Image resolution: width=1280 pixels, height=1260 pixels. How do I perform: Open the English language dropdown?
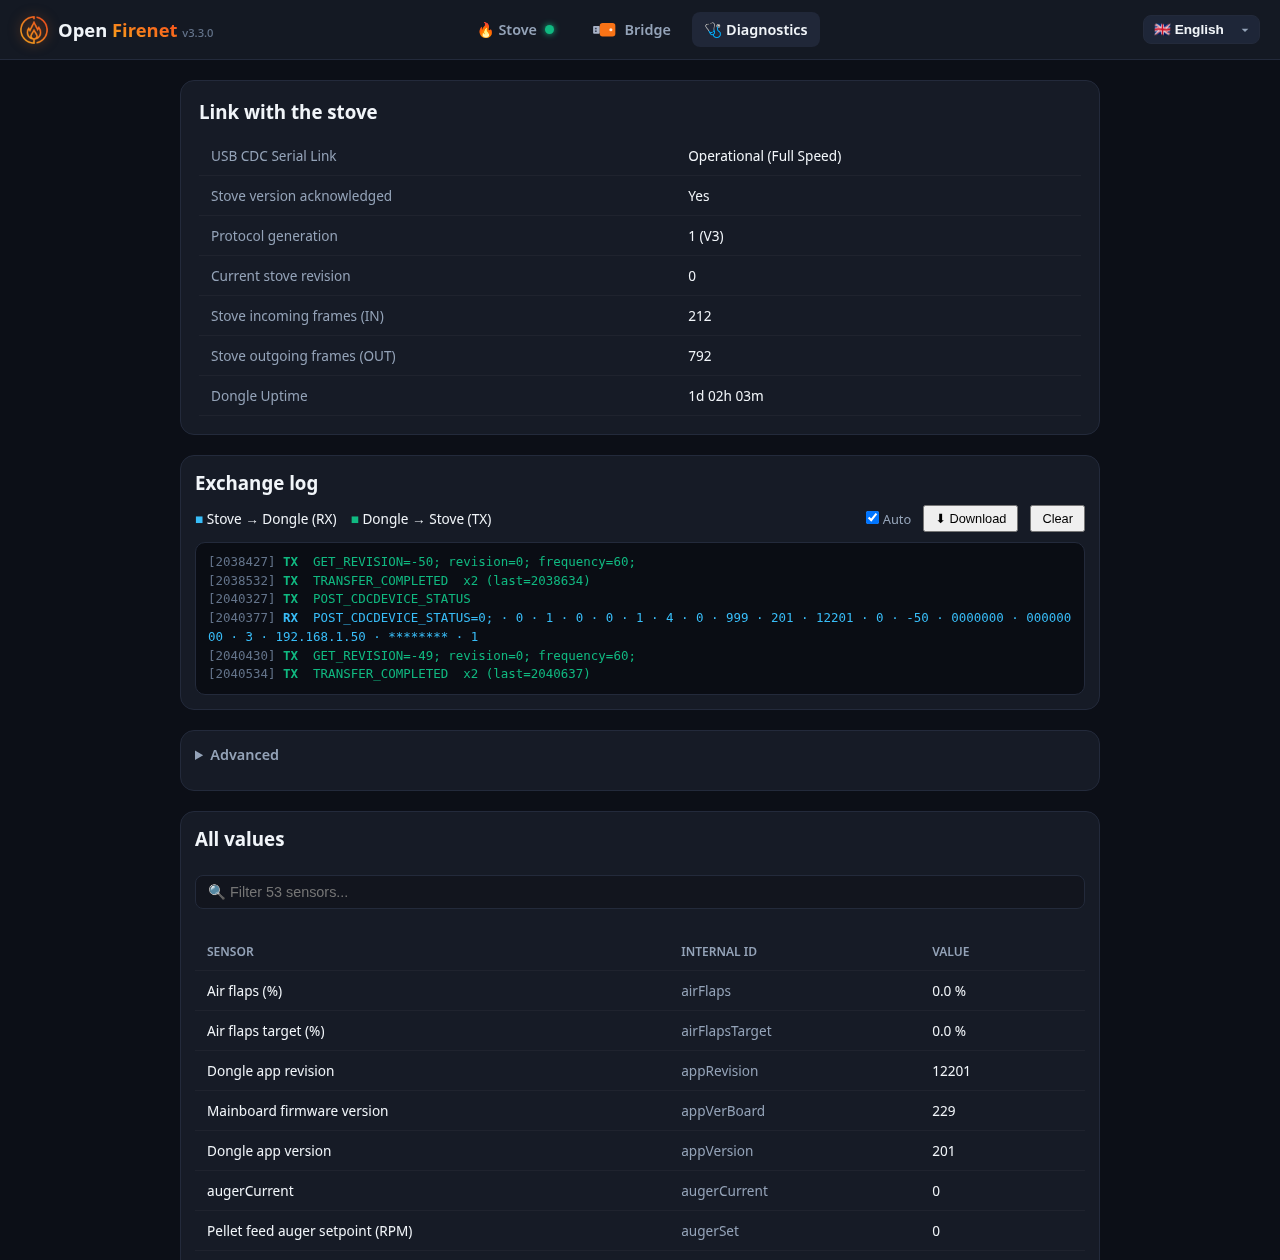[1201, 30]
